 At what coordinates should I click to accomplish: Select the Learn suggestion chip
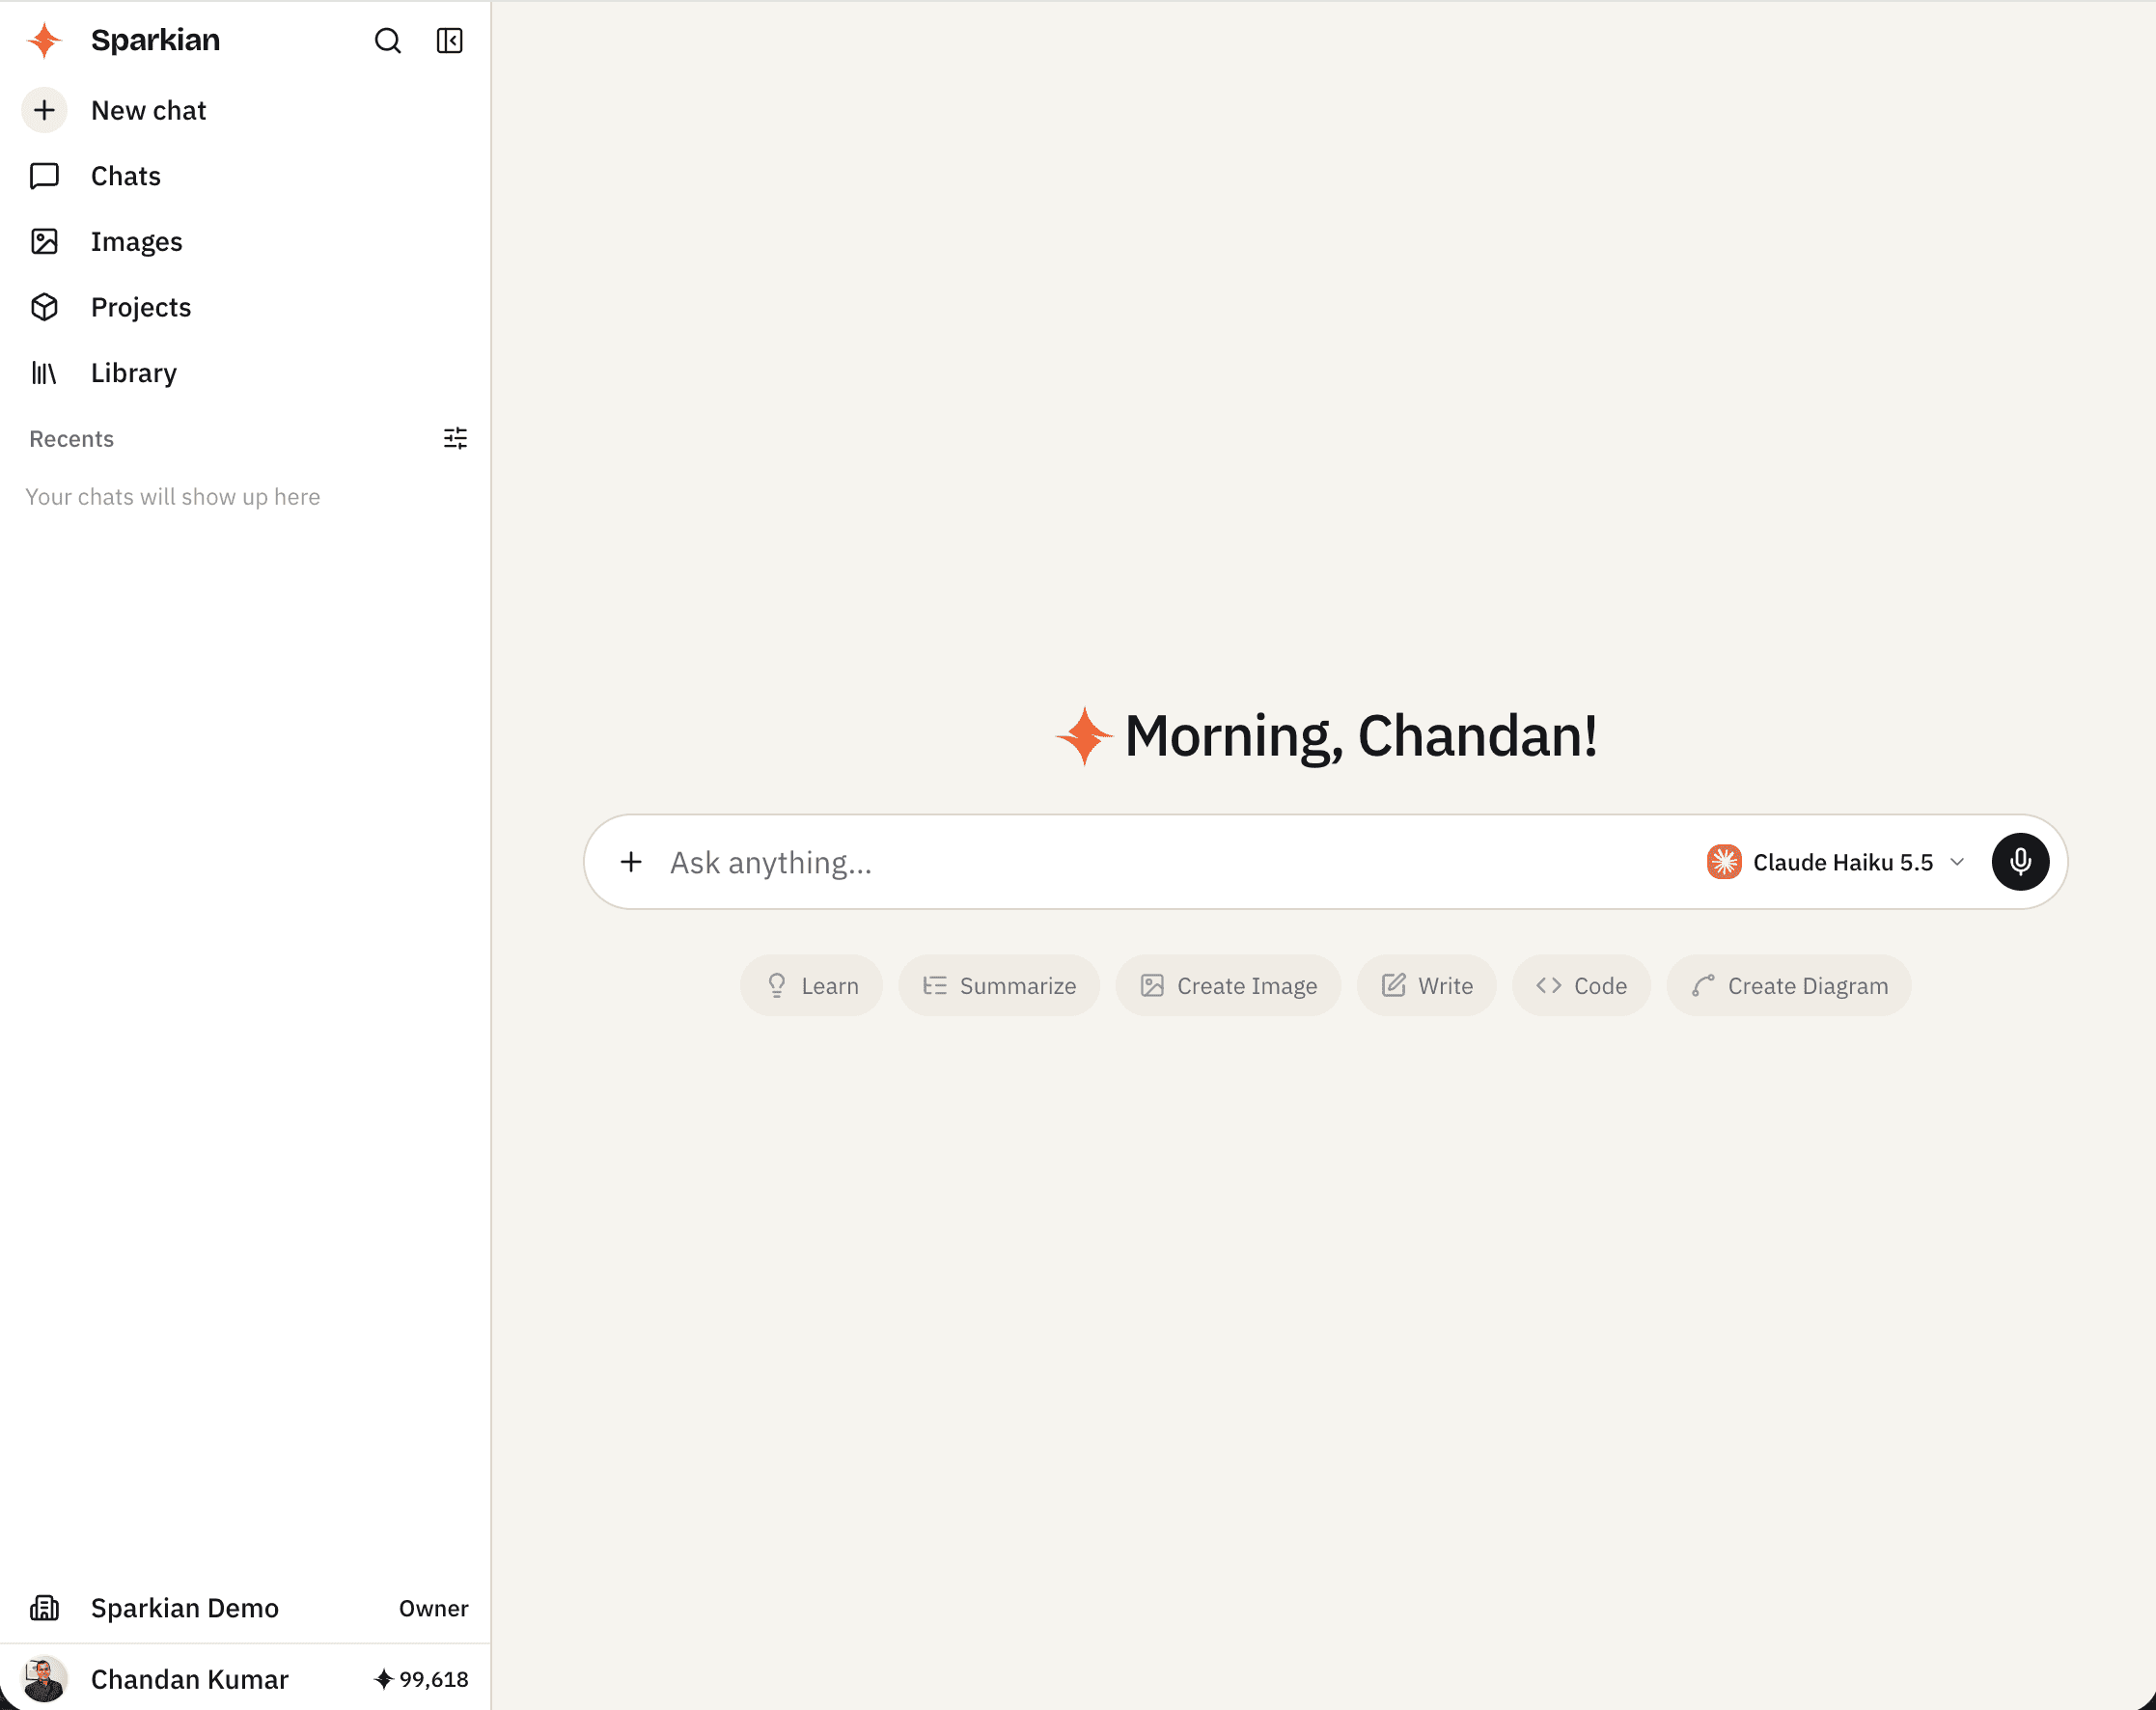811,986
